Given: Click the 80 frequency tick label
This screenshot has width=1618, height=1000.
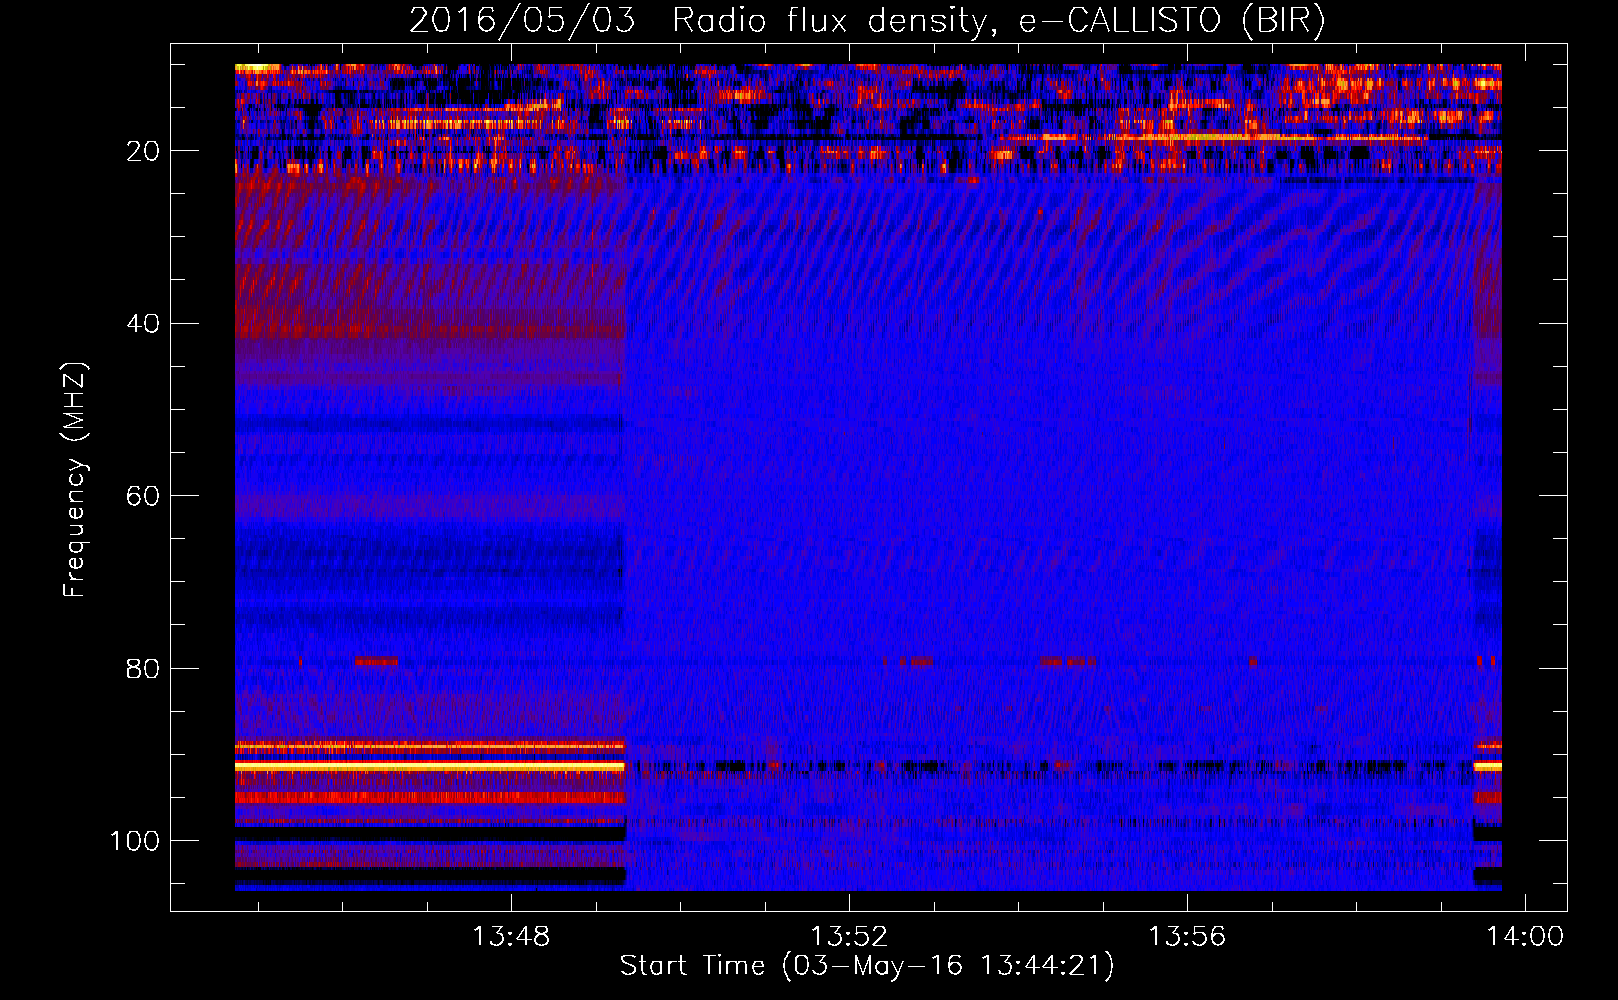Looking at the screenshot, I should [x=143, y=668].
